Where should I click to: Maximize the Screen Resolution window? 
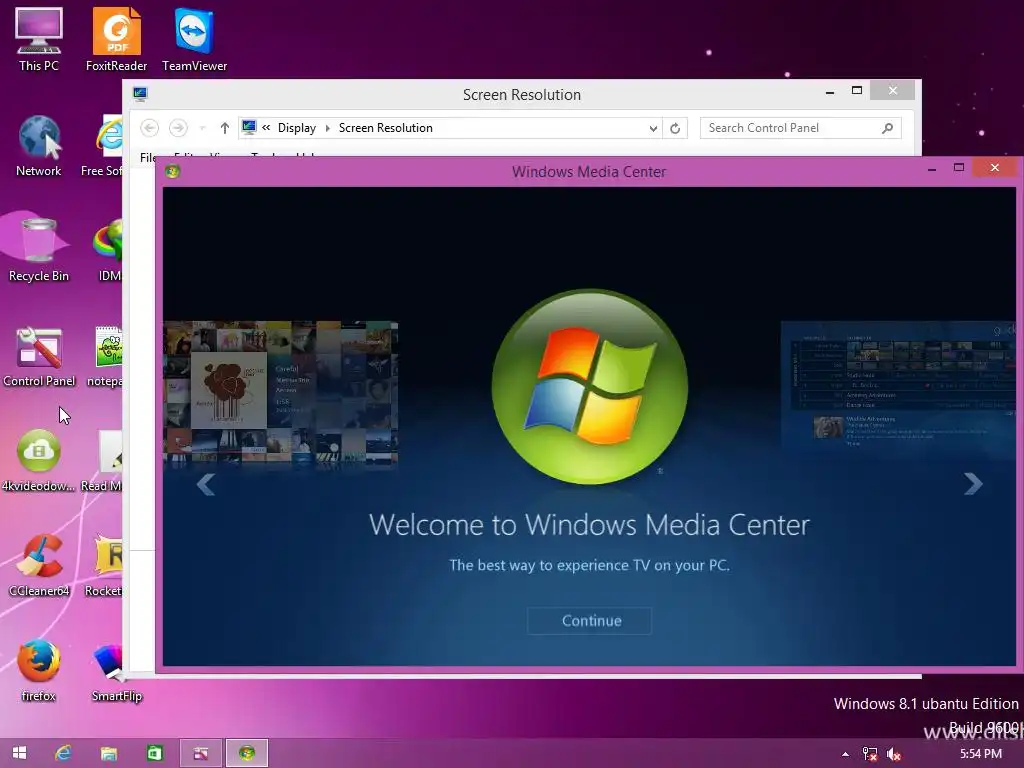(857, 91)
